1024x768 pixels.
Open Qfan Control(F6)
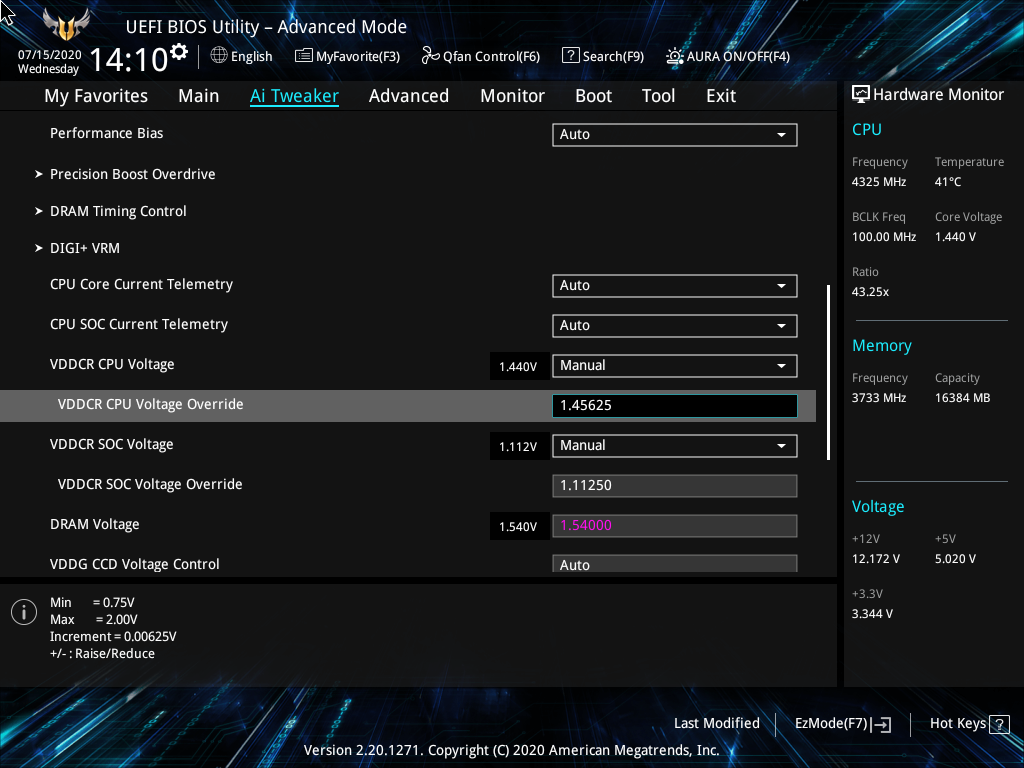[x=481, y=56]
